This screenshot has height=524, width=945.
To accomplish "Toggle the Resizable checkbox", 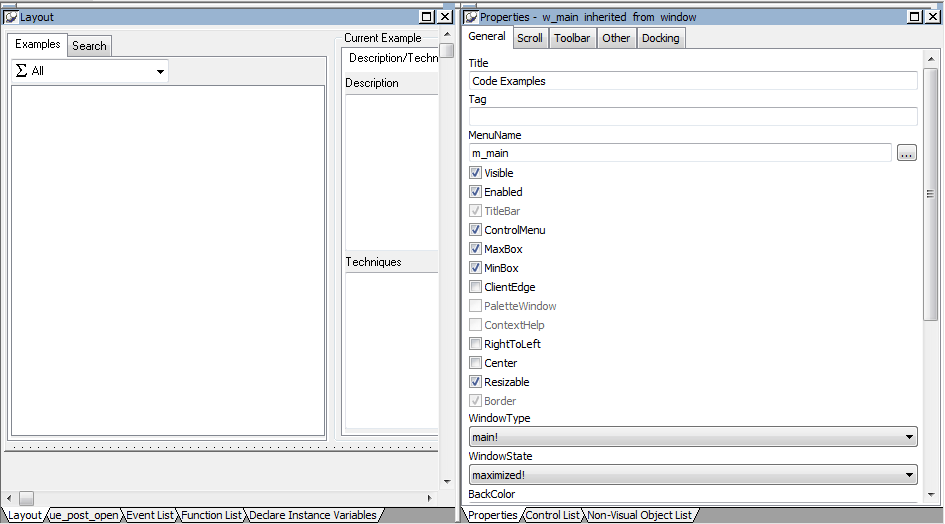I will (476, 382).
